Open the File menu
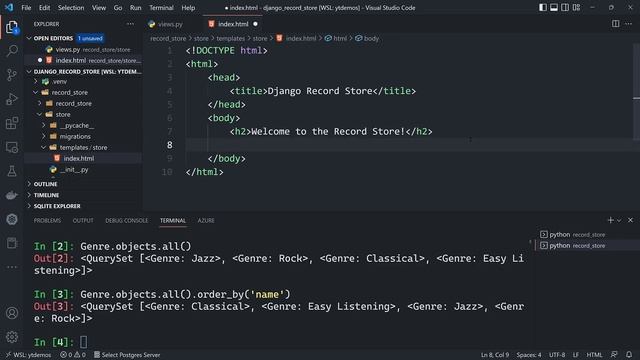 pyautogui.click(x=26, y=8)
